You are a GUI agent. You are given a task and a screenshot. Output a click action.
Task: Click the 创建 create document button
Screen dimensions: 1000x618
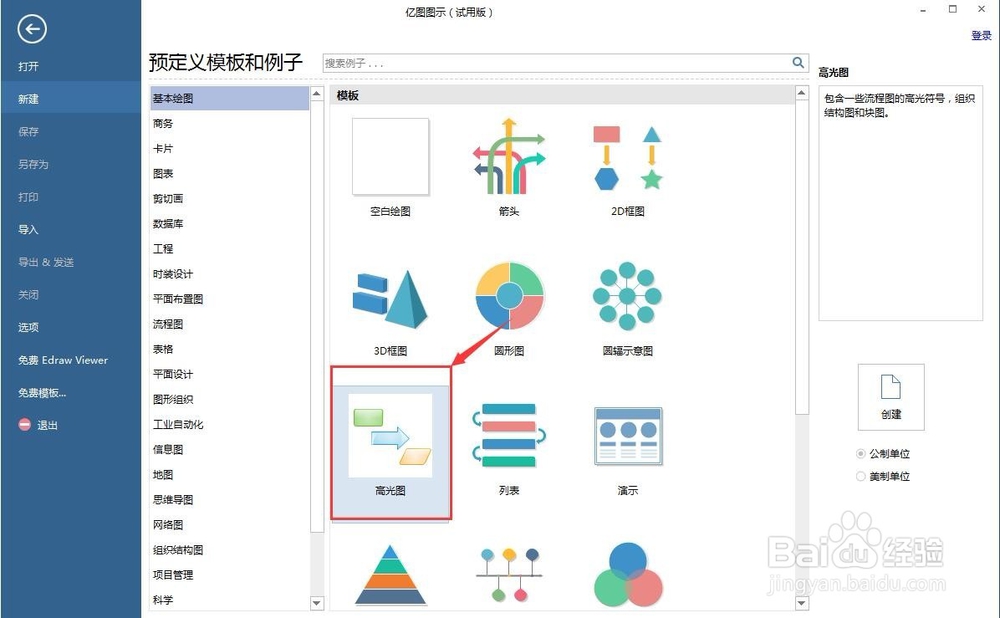(891, 397)
